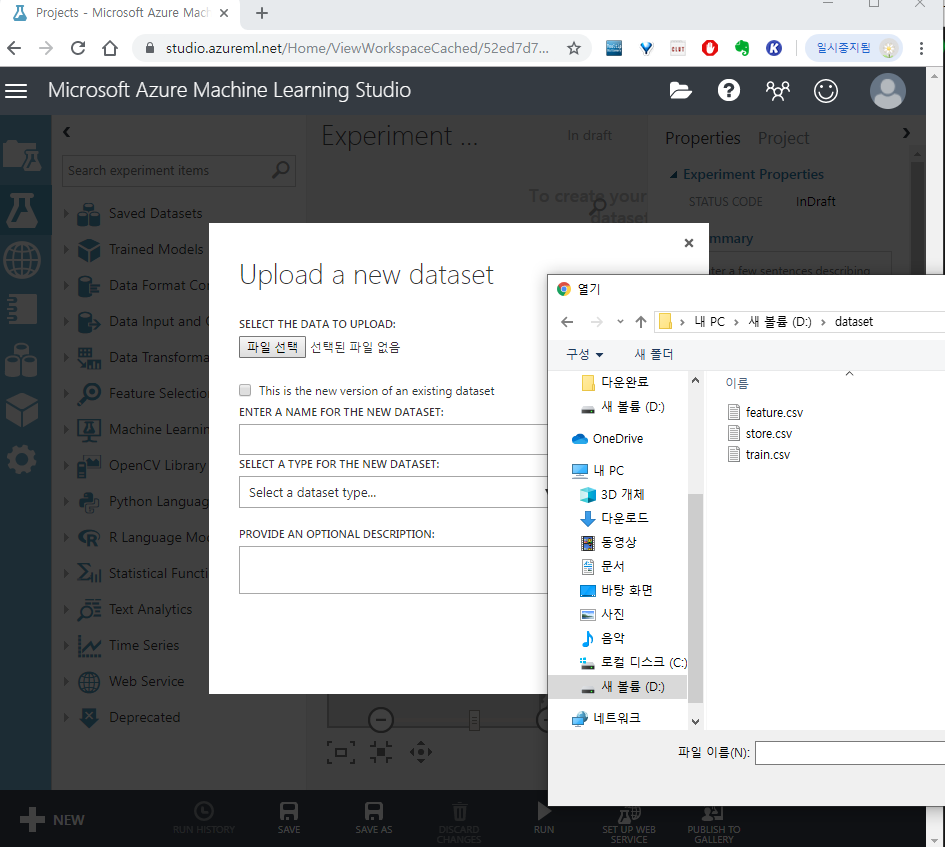Click 새 폴더 in the file dialog
The width and height of the screenshot is (945, 847).
[x=654, y=354]
